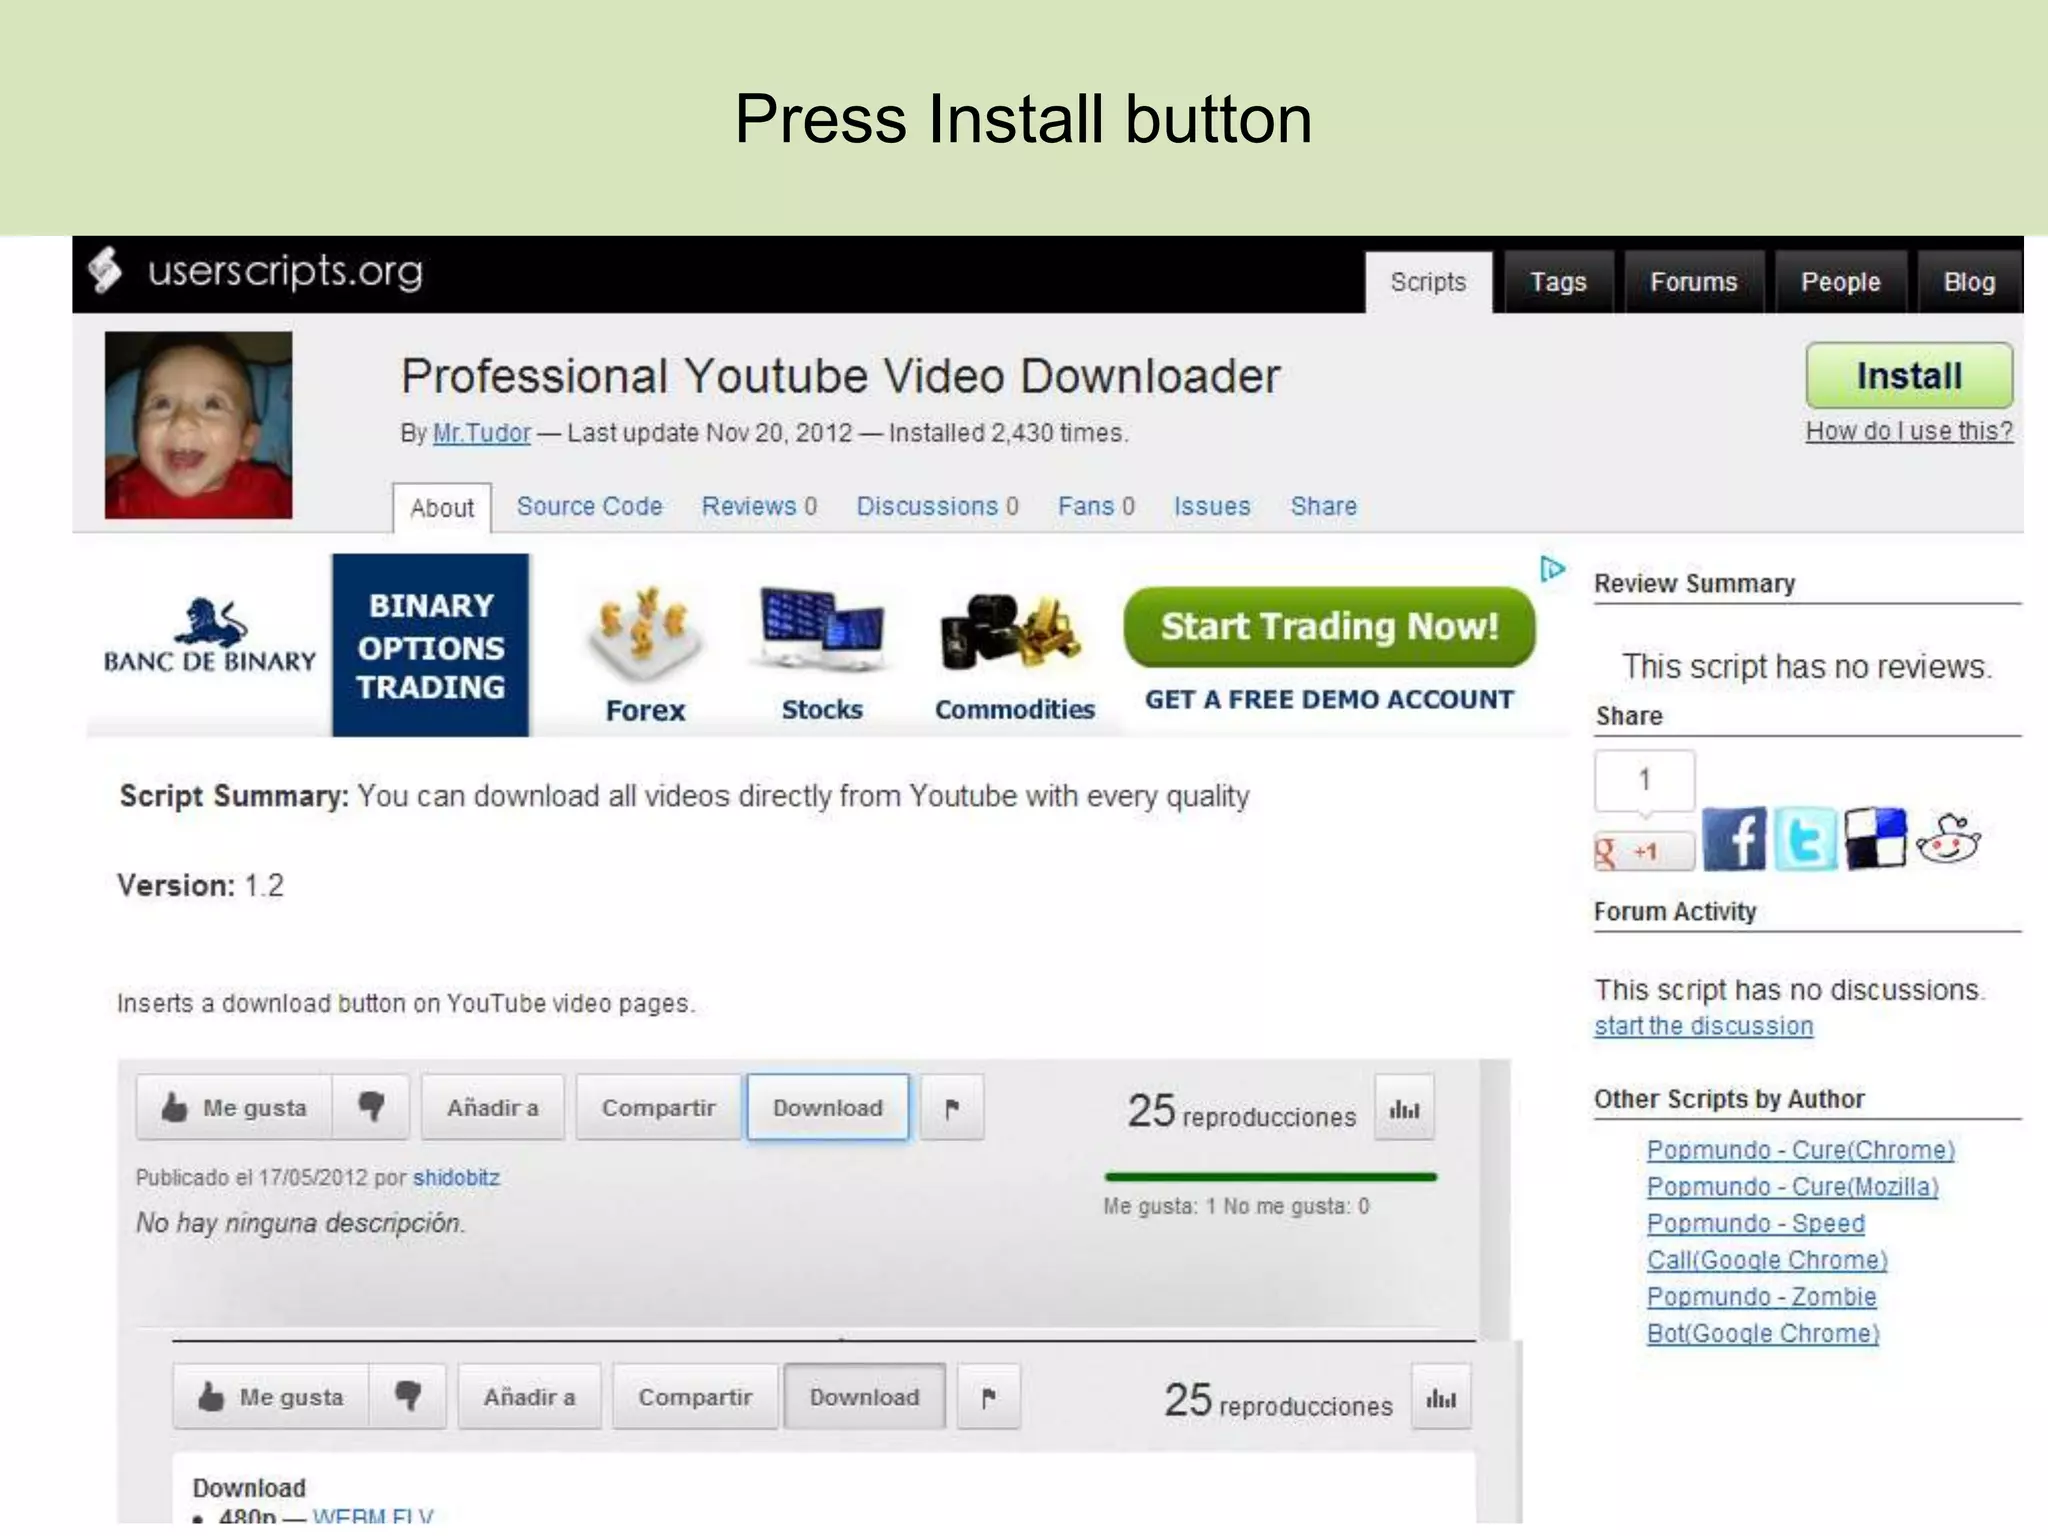Click upper Compartir button
Viewport: 2048px width, 1536px height.
tap(658, 1108)
